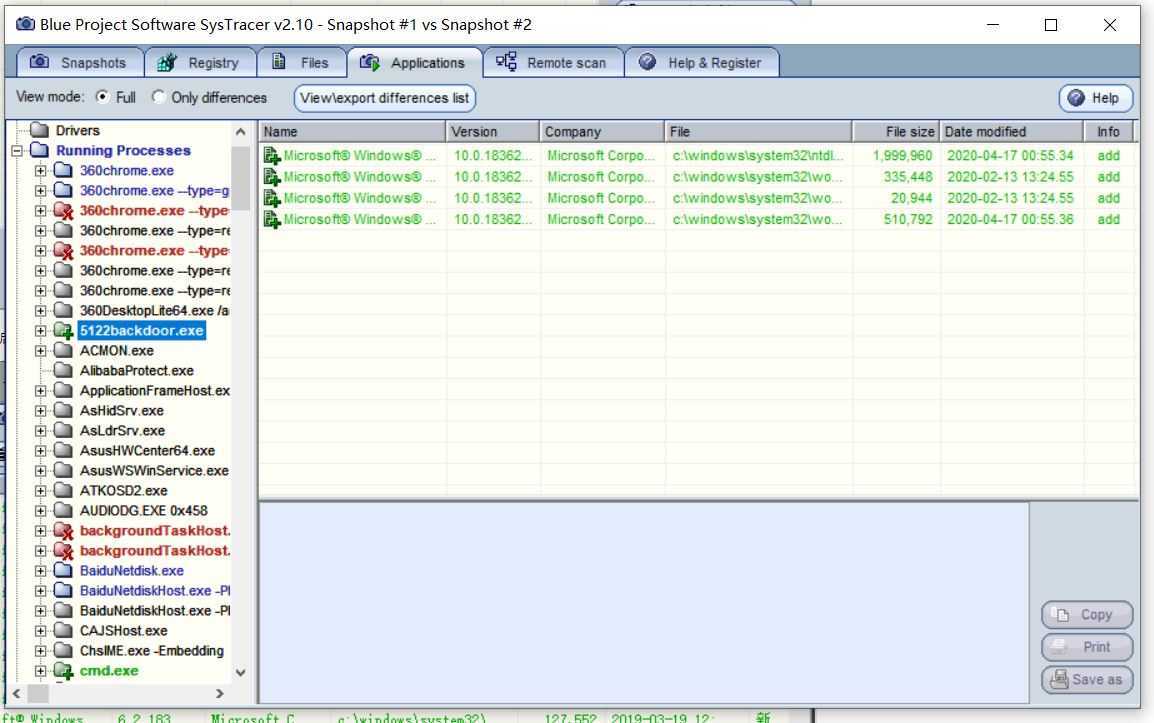Click the Info column header
This screenshot has width=1154, height=723.
point(1108,132)
